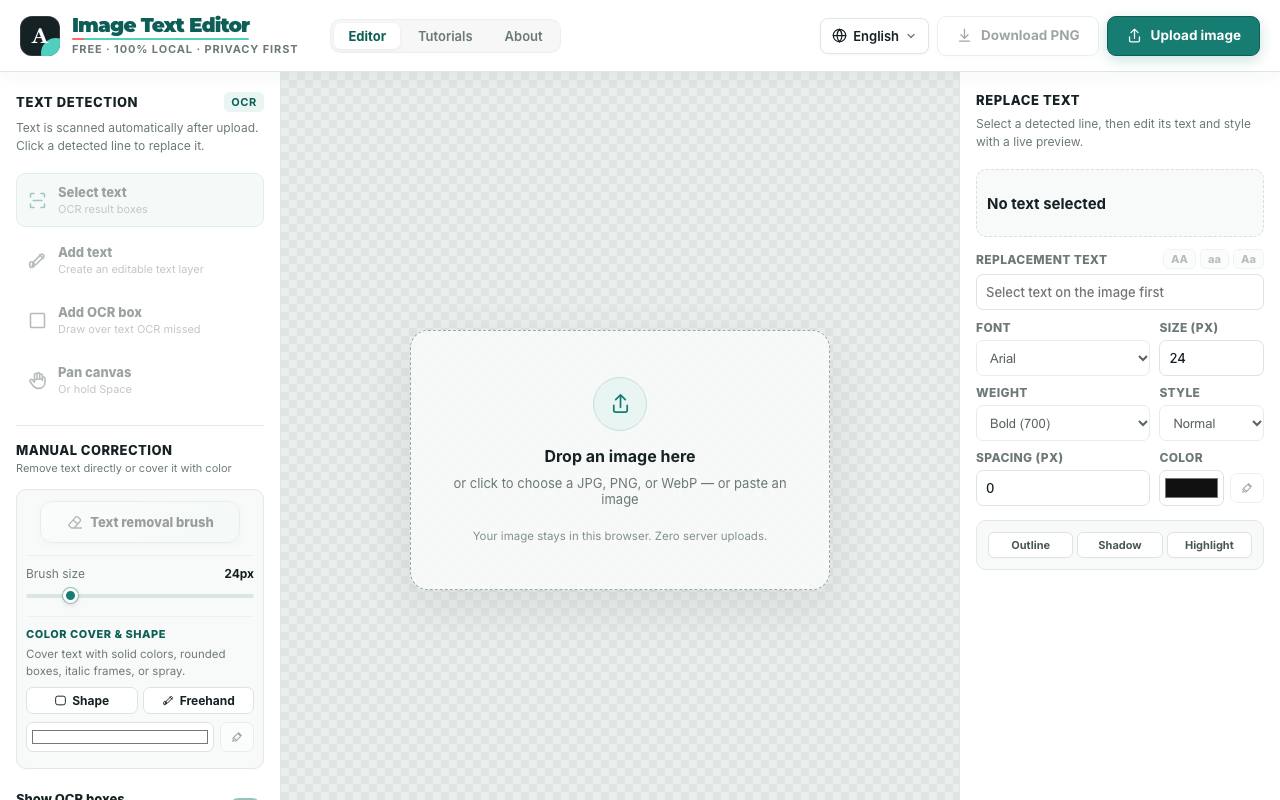Toggle the Shadow text effect

tap(1120, 545)
